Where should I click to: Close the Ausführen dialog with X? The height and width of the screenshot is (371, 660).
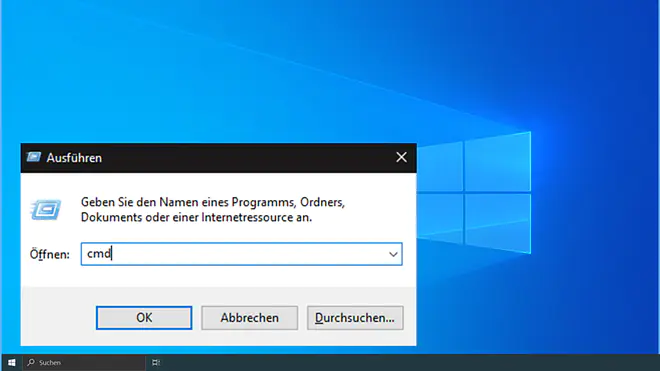click(402, 157)
